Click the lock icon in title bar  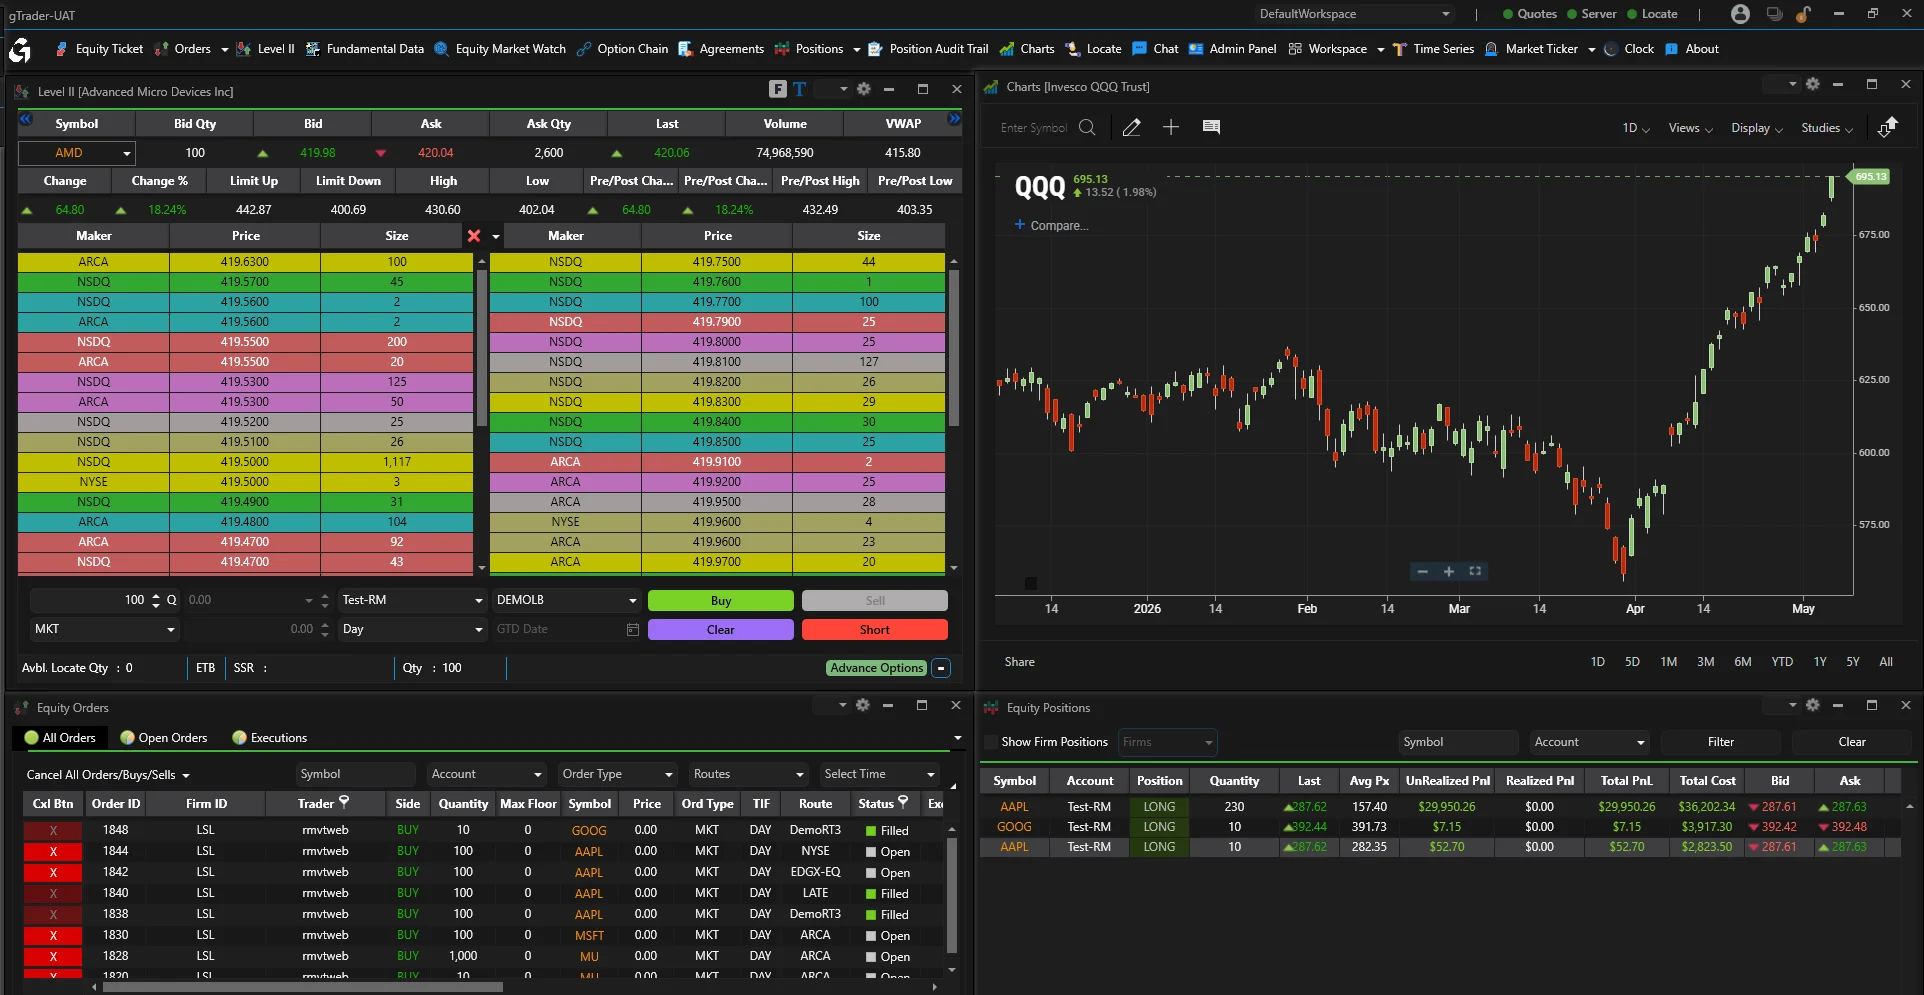pyautogui.click(x=1803, y=14)
